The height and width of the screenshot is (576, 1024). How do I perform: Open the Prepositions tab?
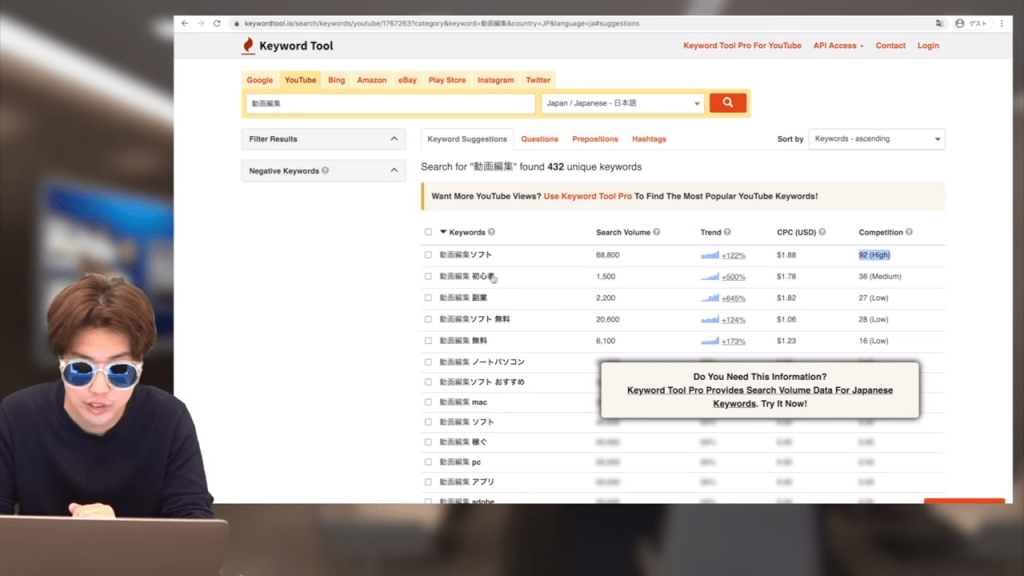coord(595,139)
